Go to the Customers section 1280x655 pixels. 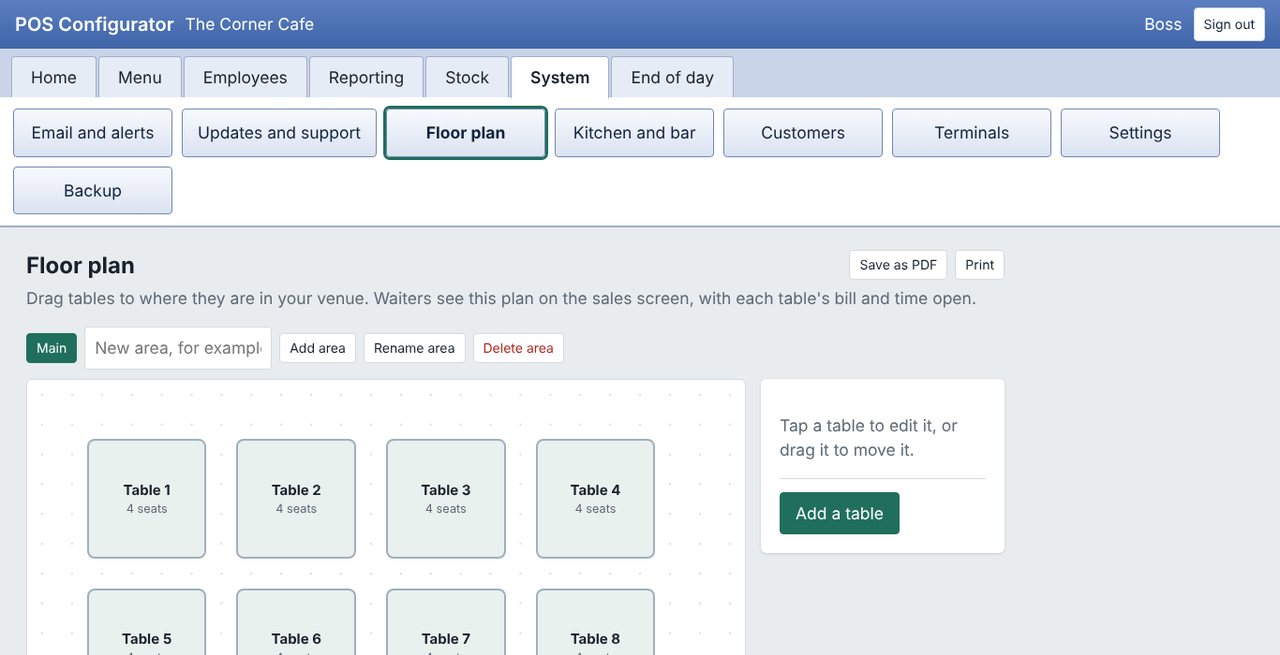[x=803, y=133]
